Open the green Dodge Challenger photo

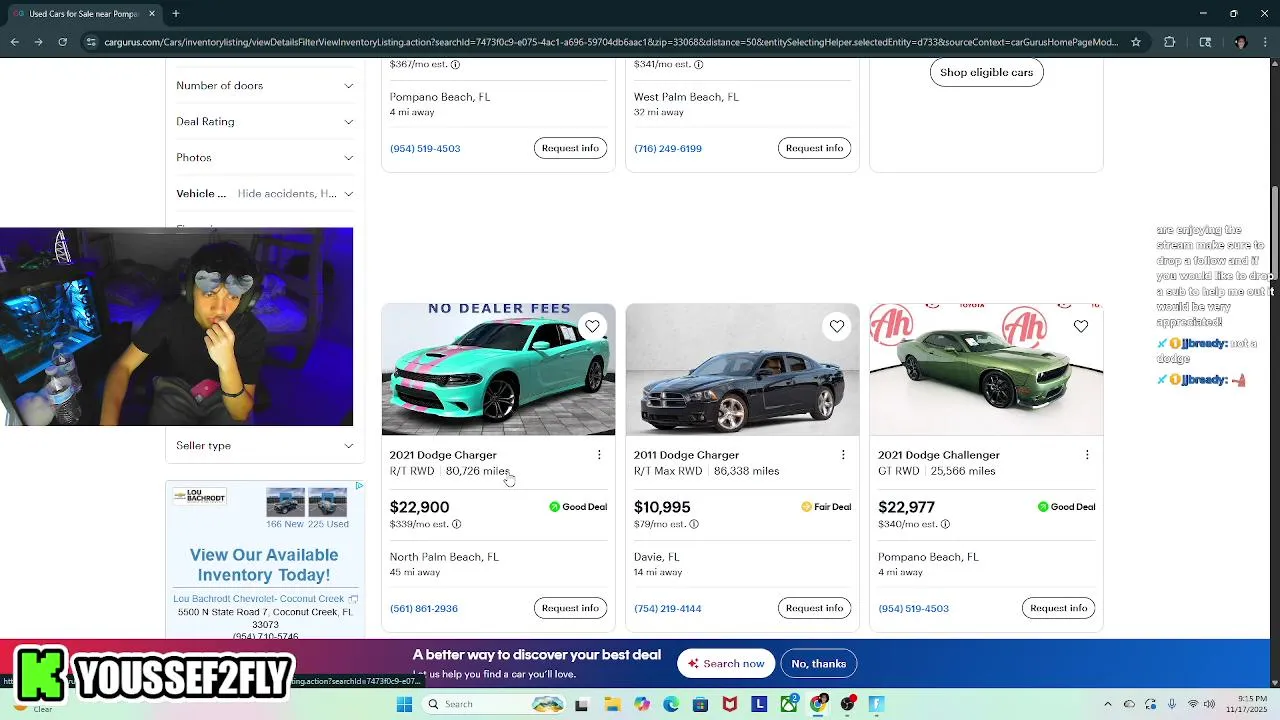click(x=986, y=370)
